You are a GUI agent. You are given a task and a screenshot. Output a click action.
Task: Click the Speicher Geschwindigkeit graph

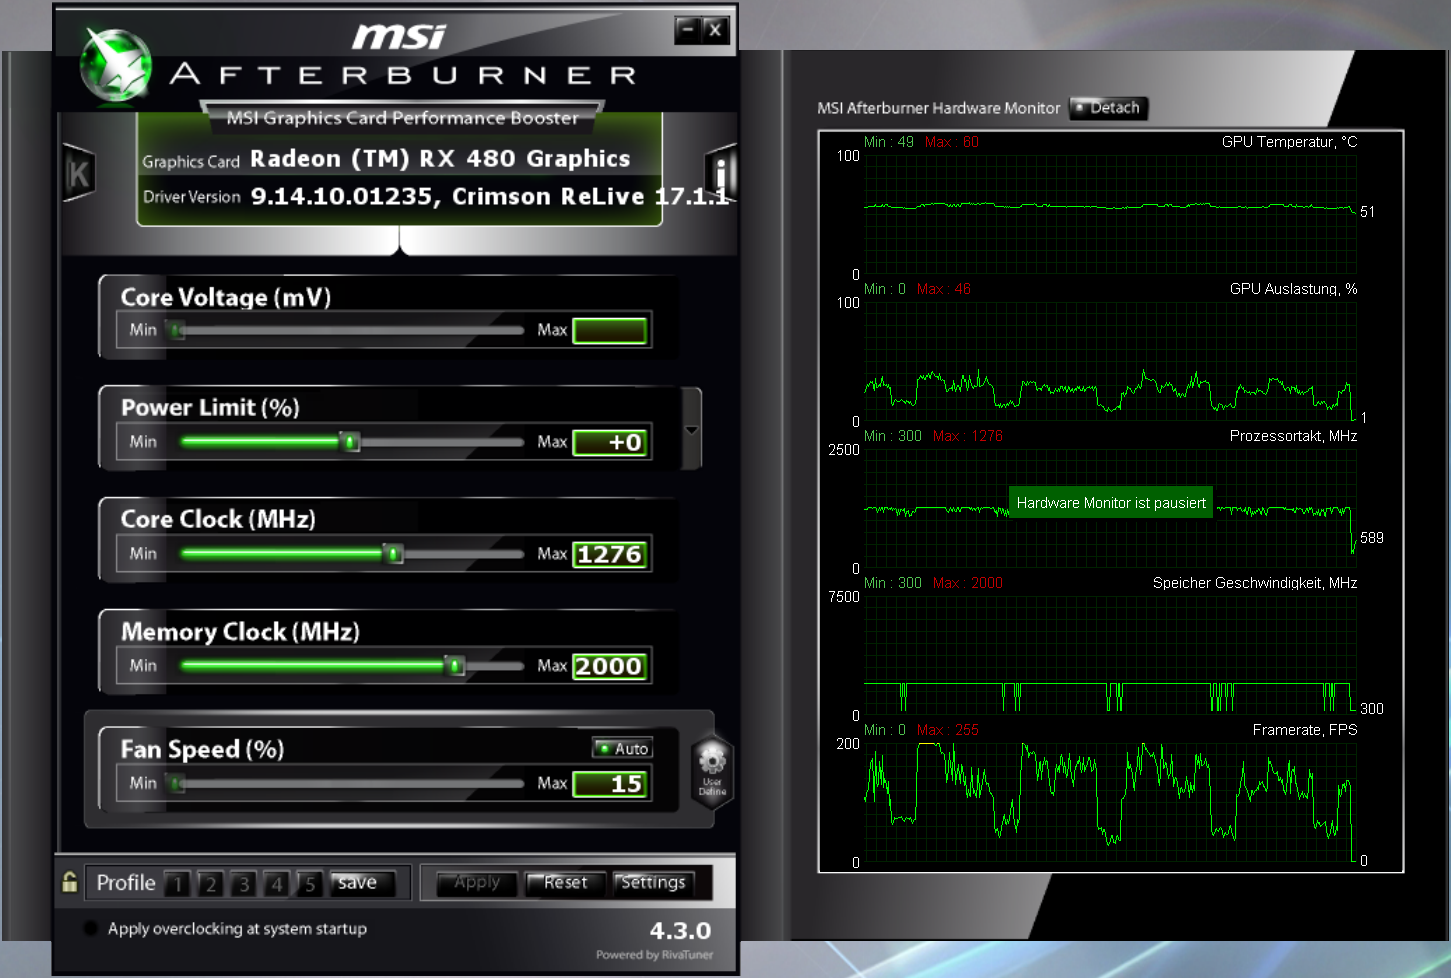(1110, 655)
